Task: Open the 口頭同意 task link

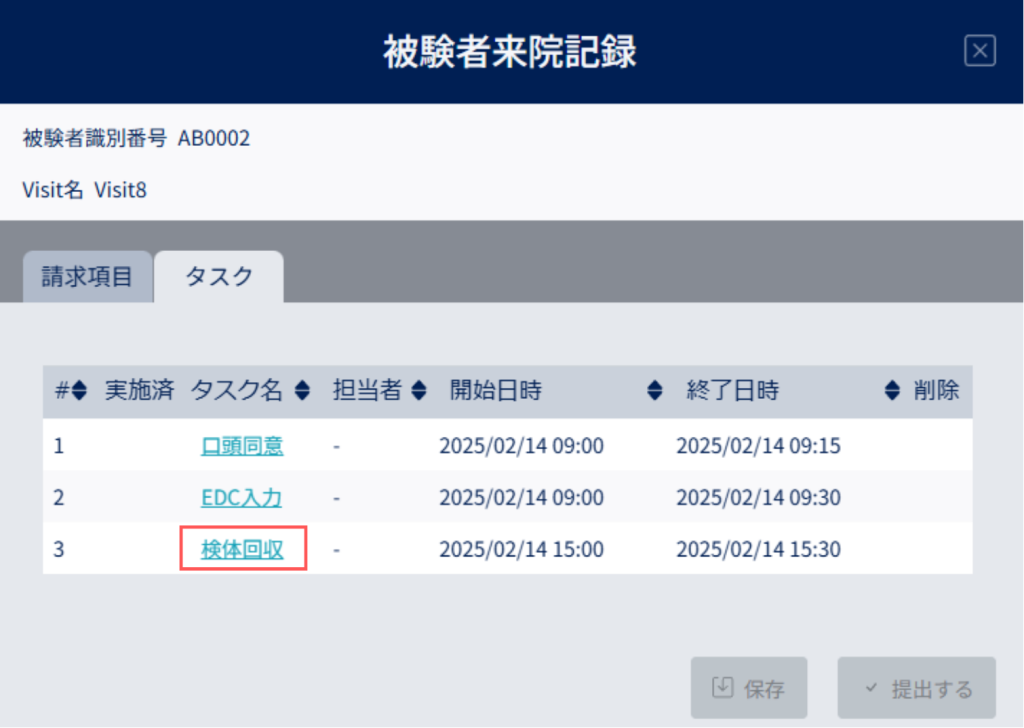Action: [x=242, y=446]
